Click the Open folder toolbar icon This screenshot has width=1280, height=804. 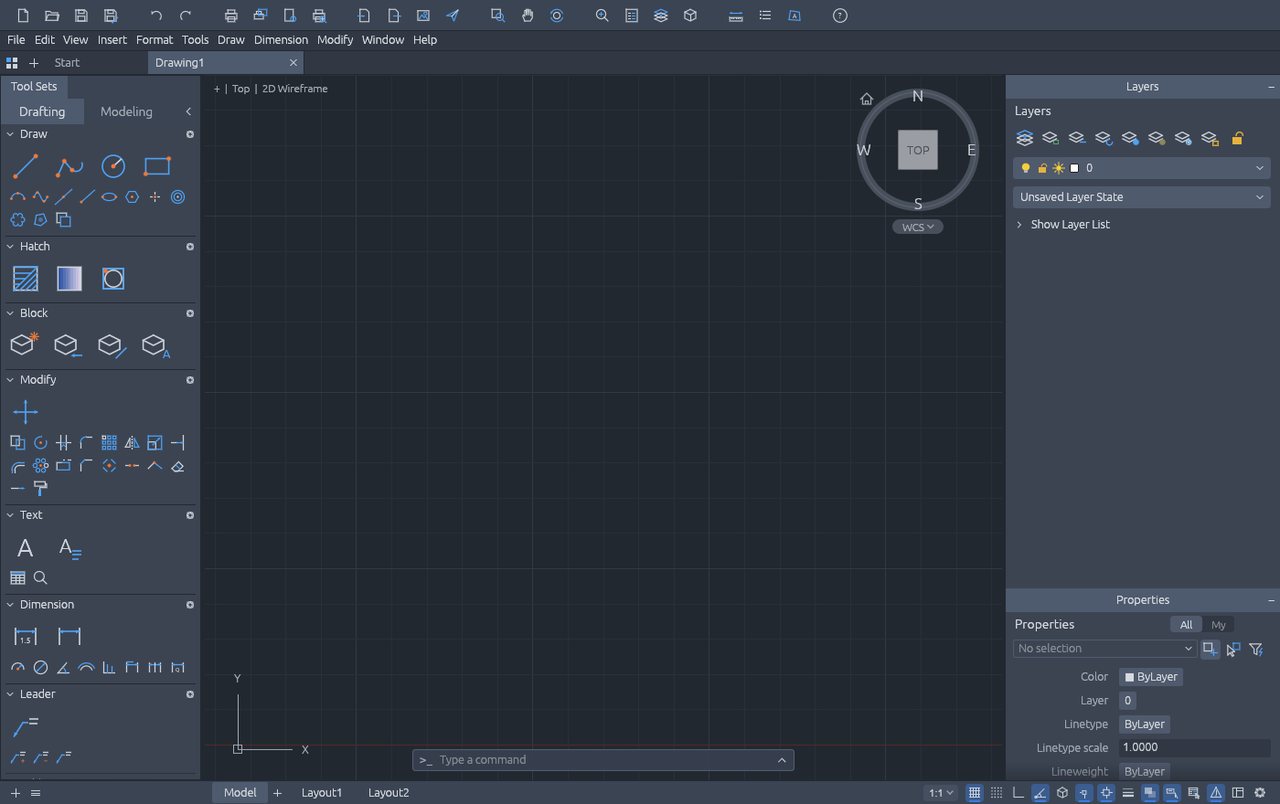52,16
